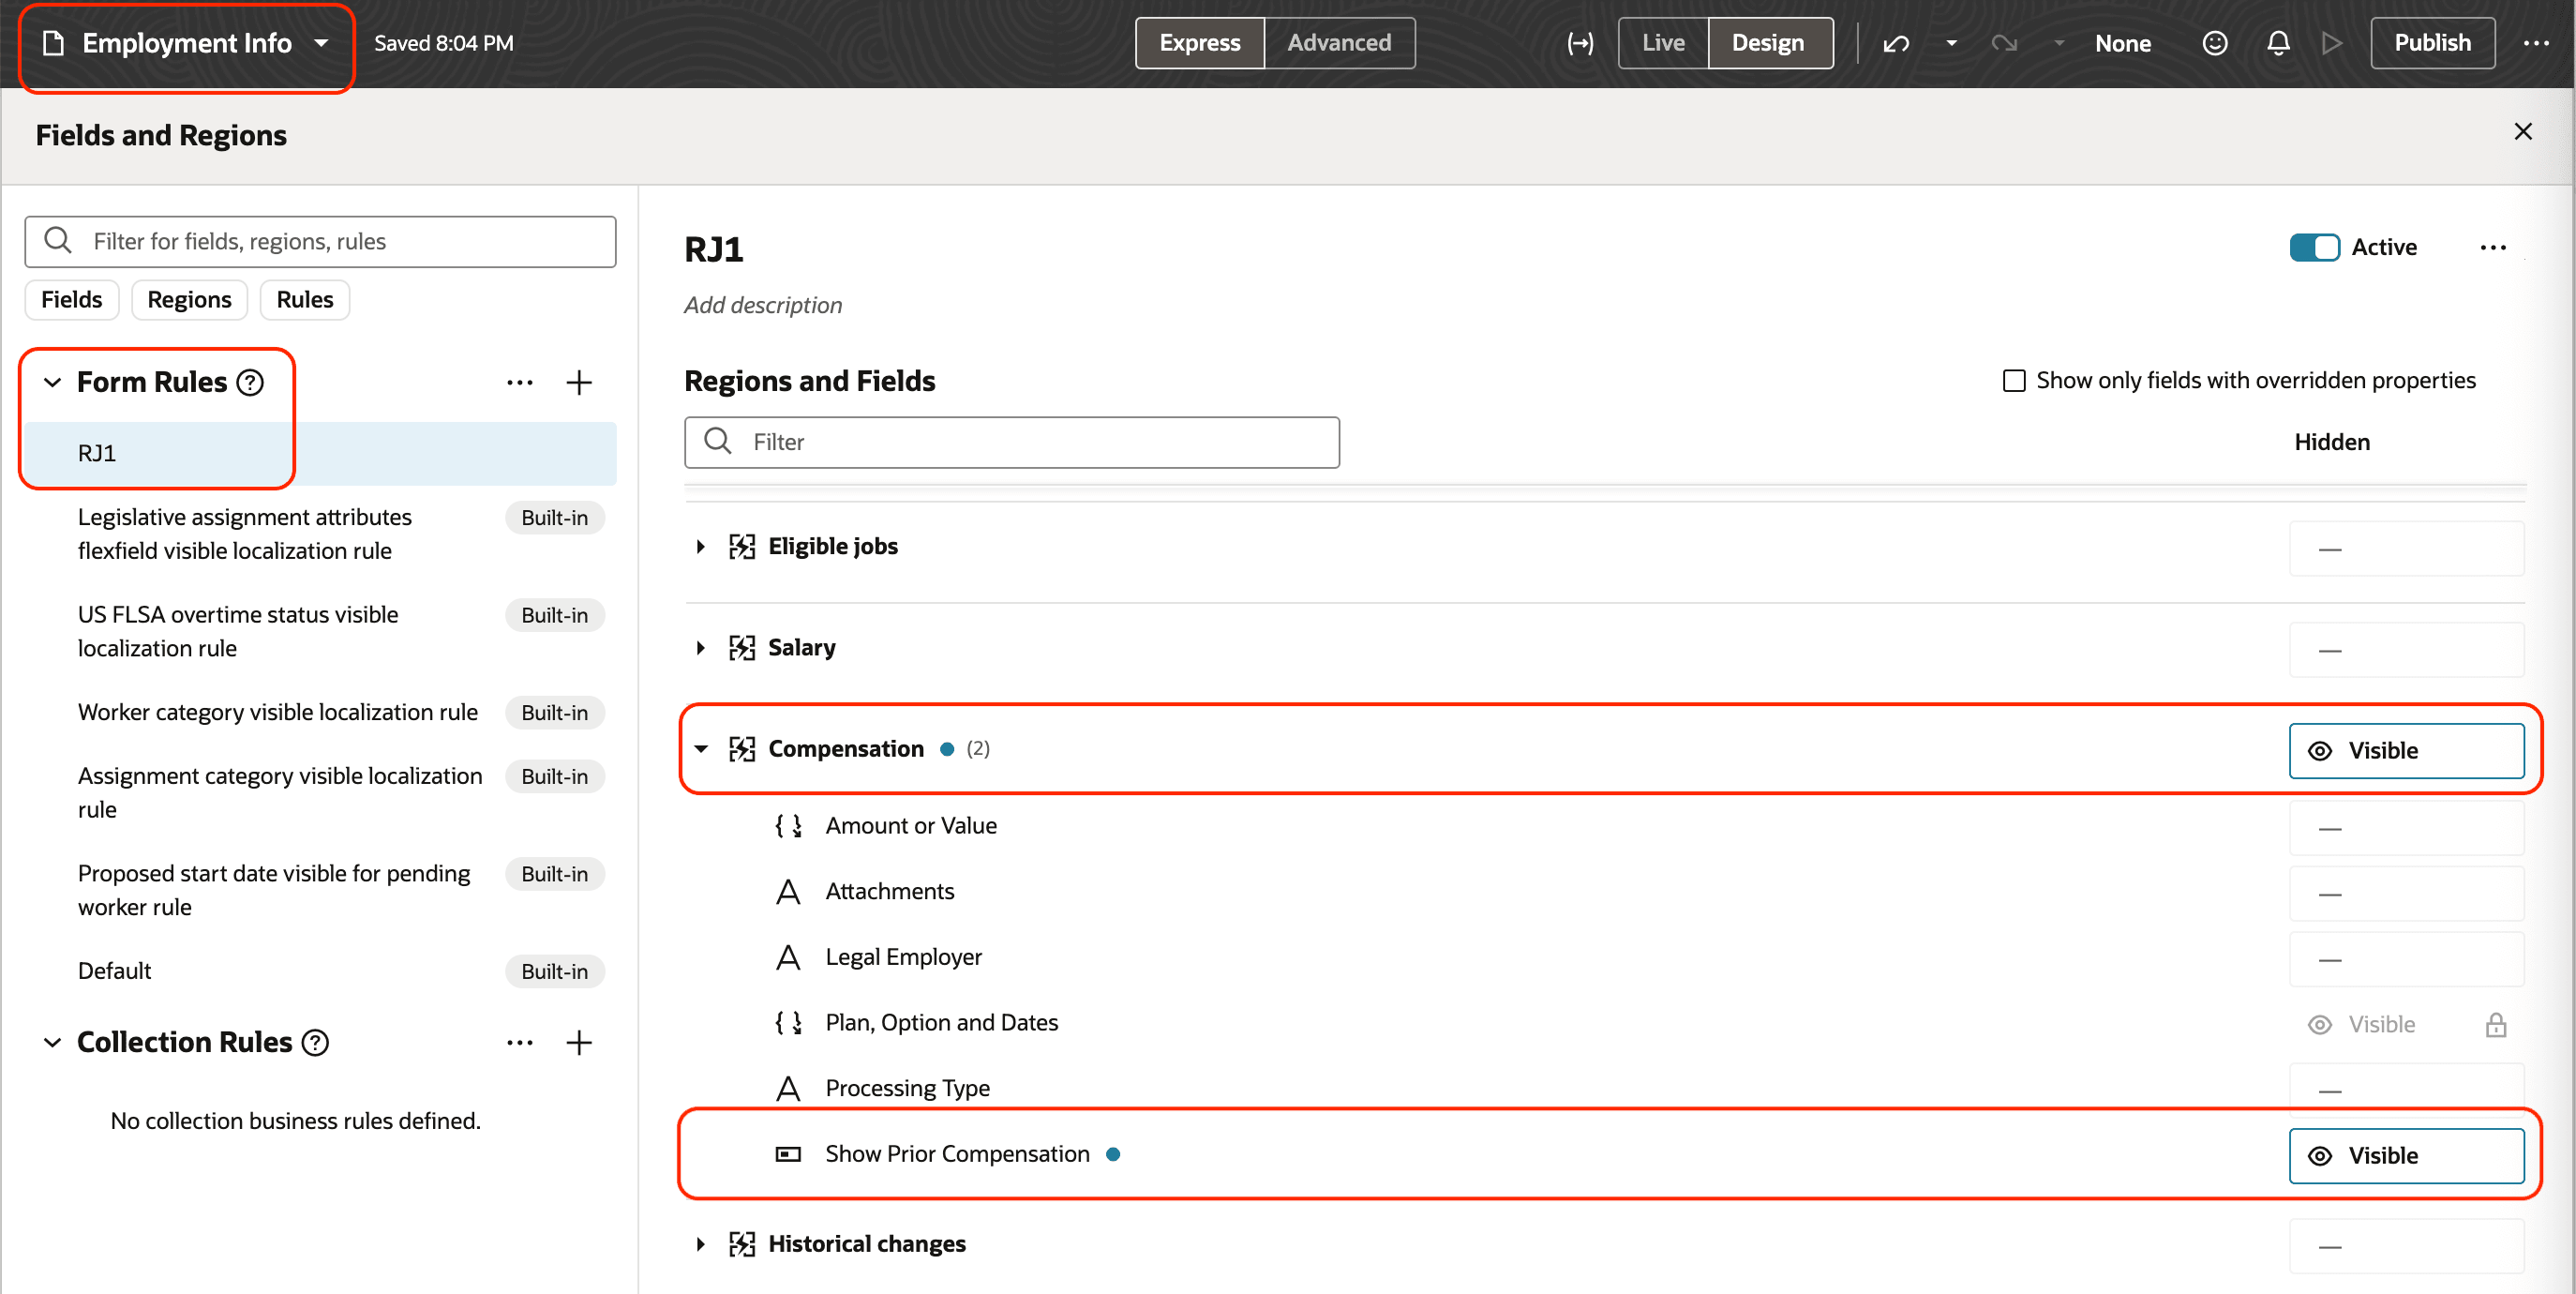The width and height of the screenshot is (2576, 1294).
Task: Click the preview play icon
Action: (2332, 43)
